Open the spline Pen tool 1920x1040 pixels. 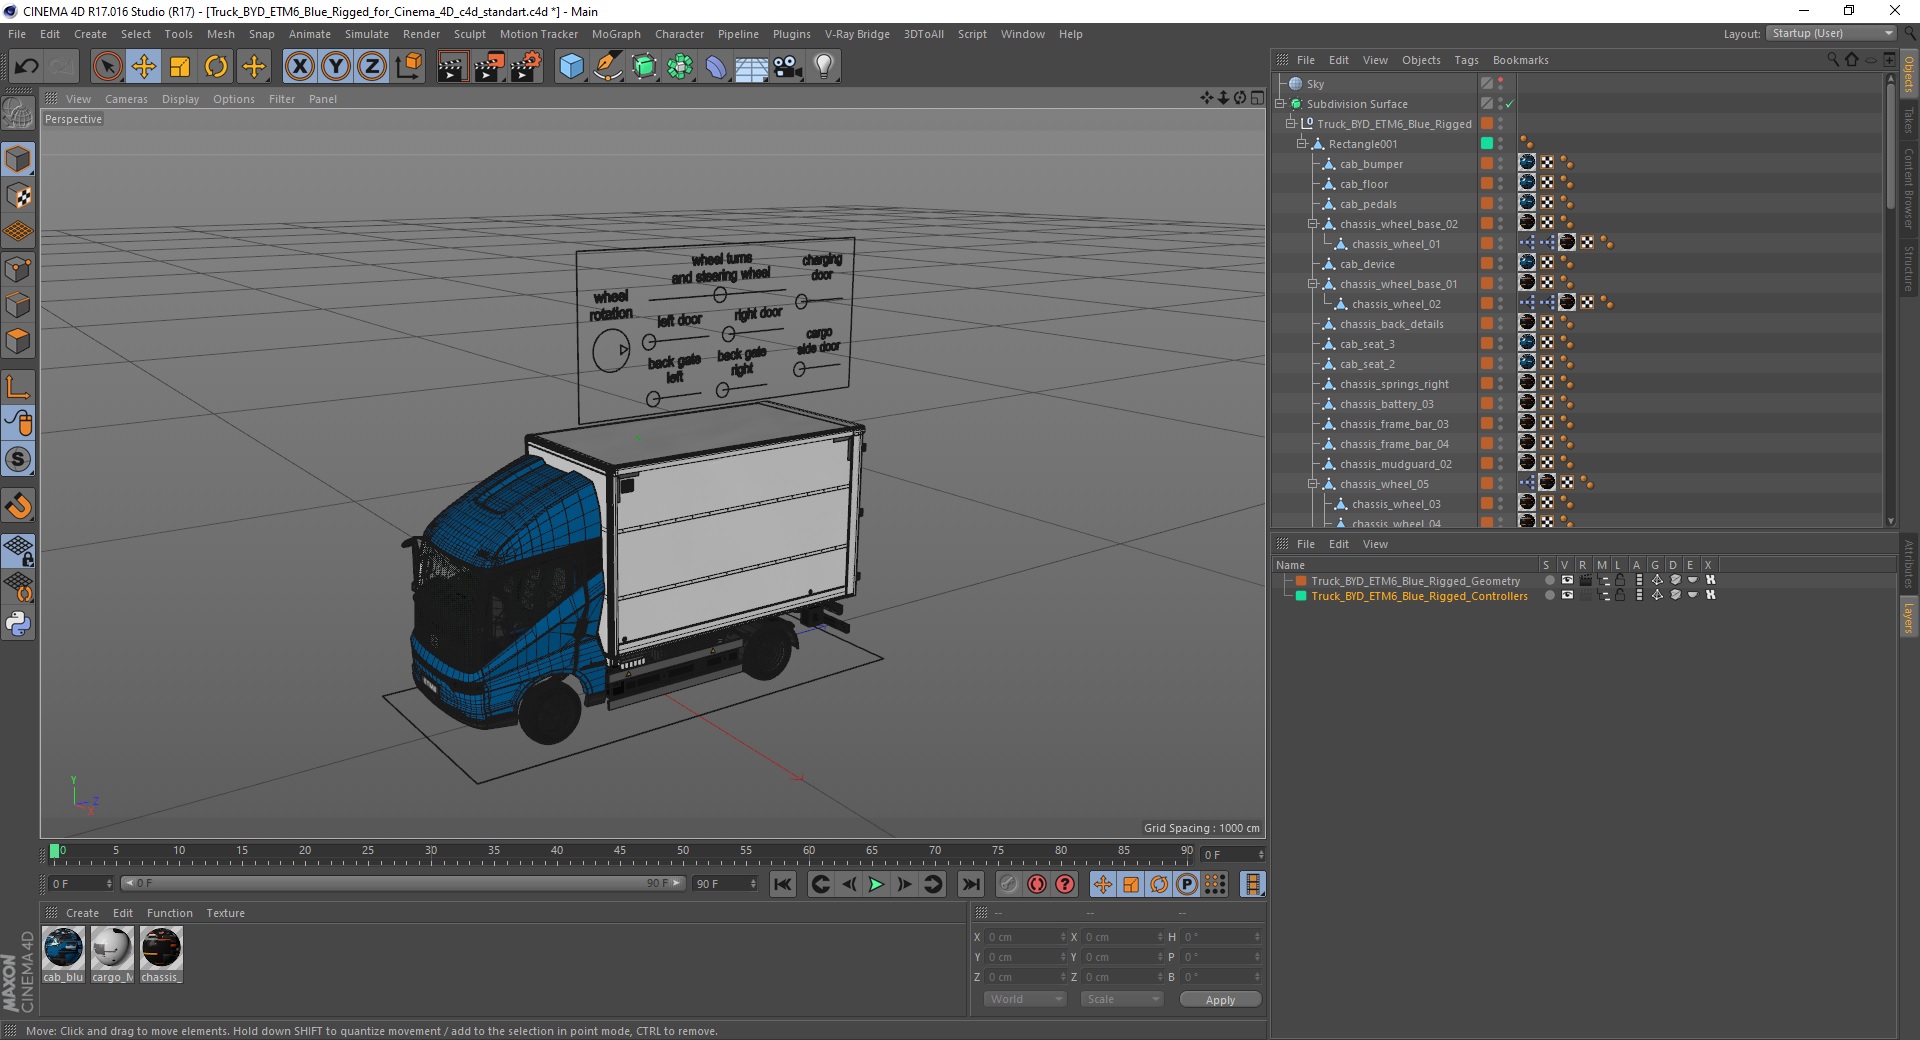(607, 67)
